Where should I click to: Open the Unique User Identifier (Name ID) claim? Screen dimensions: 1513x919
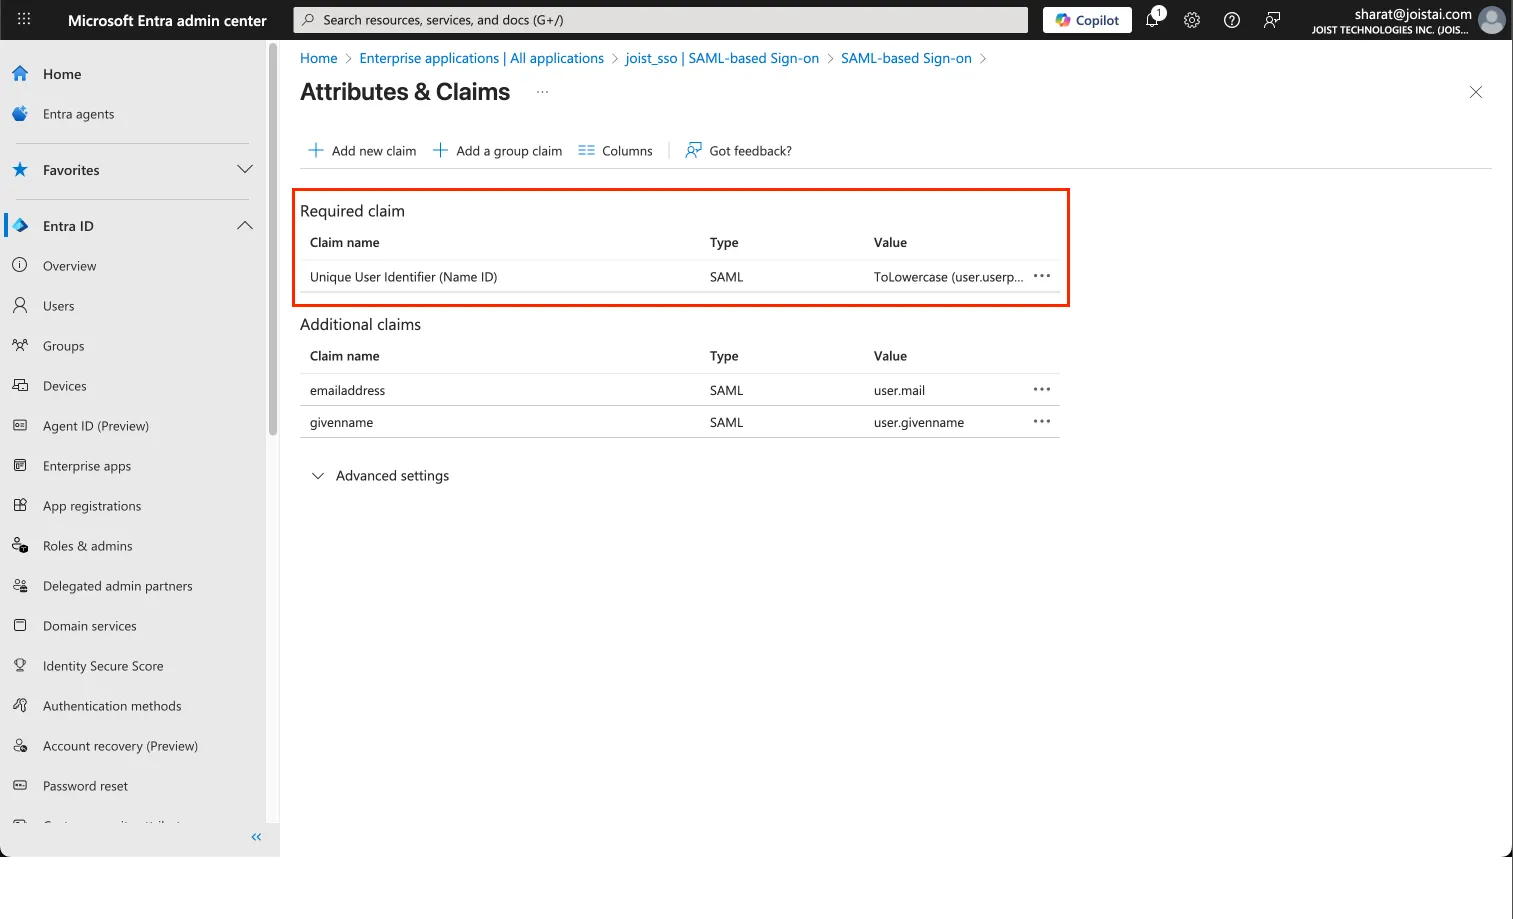(403, 277)
